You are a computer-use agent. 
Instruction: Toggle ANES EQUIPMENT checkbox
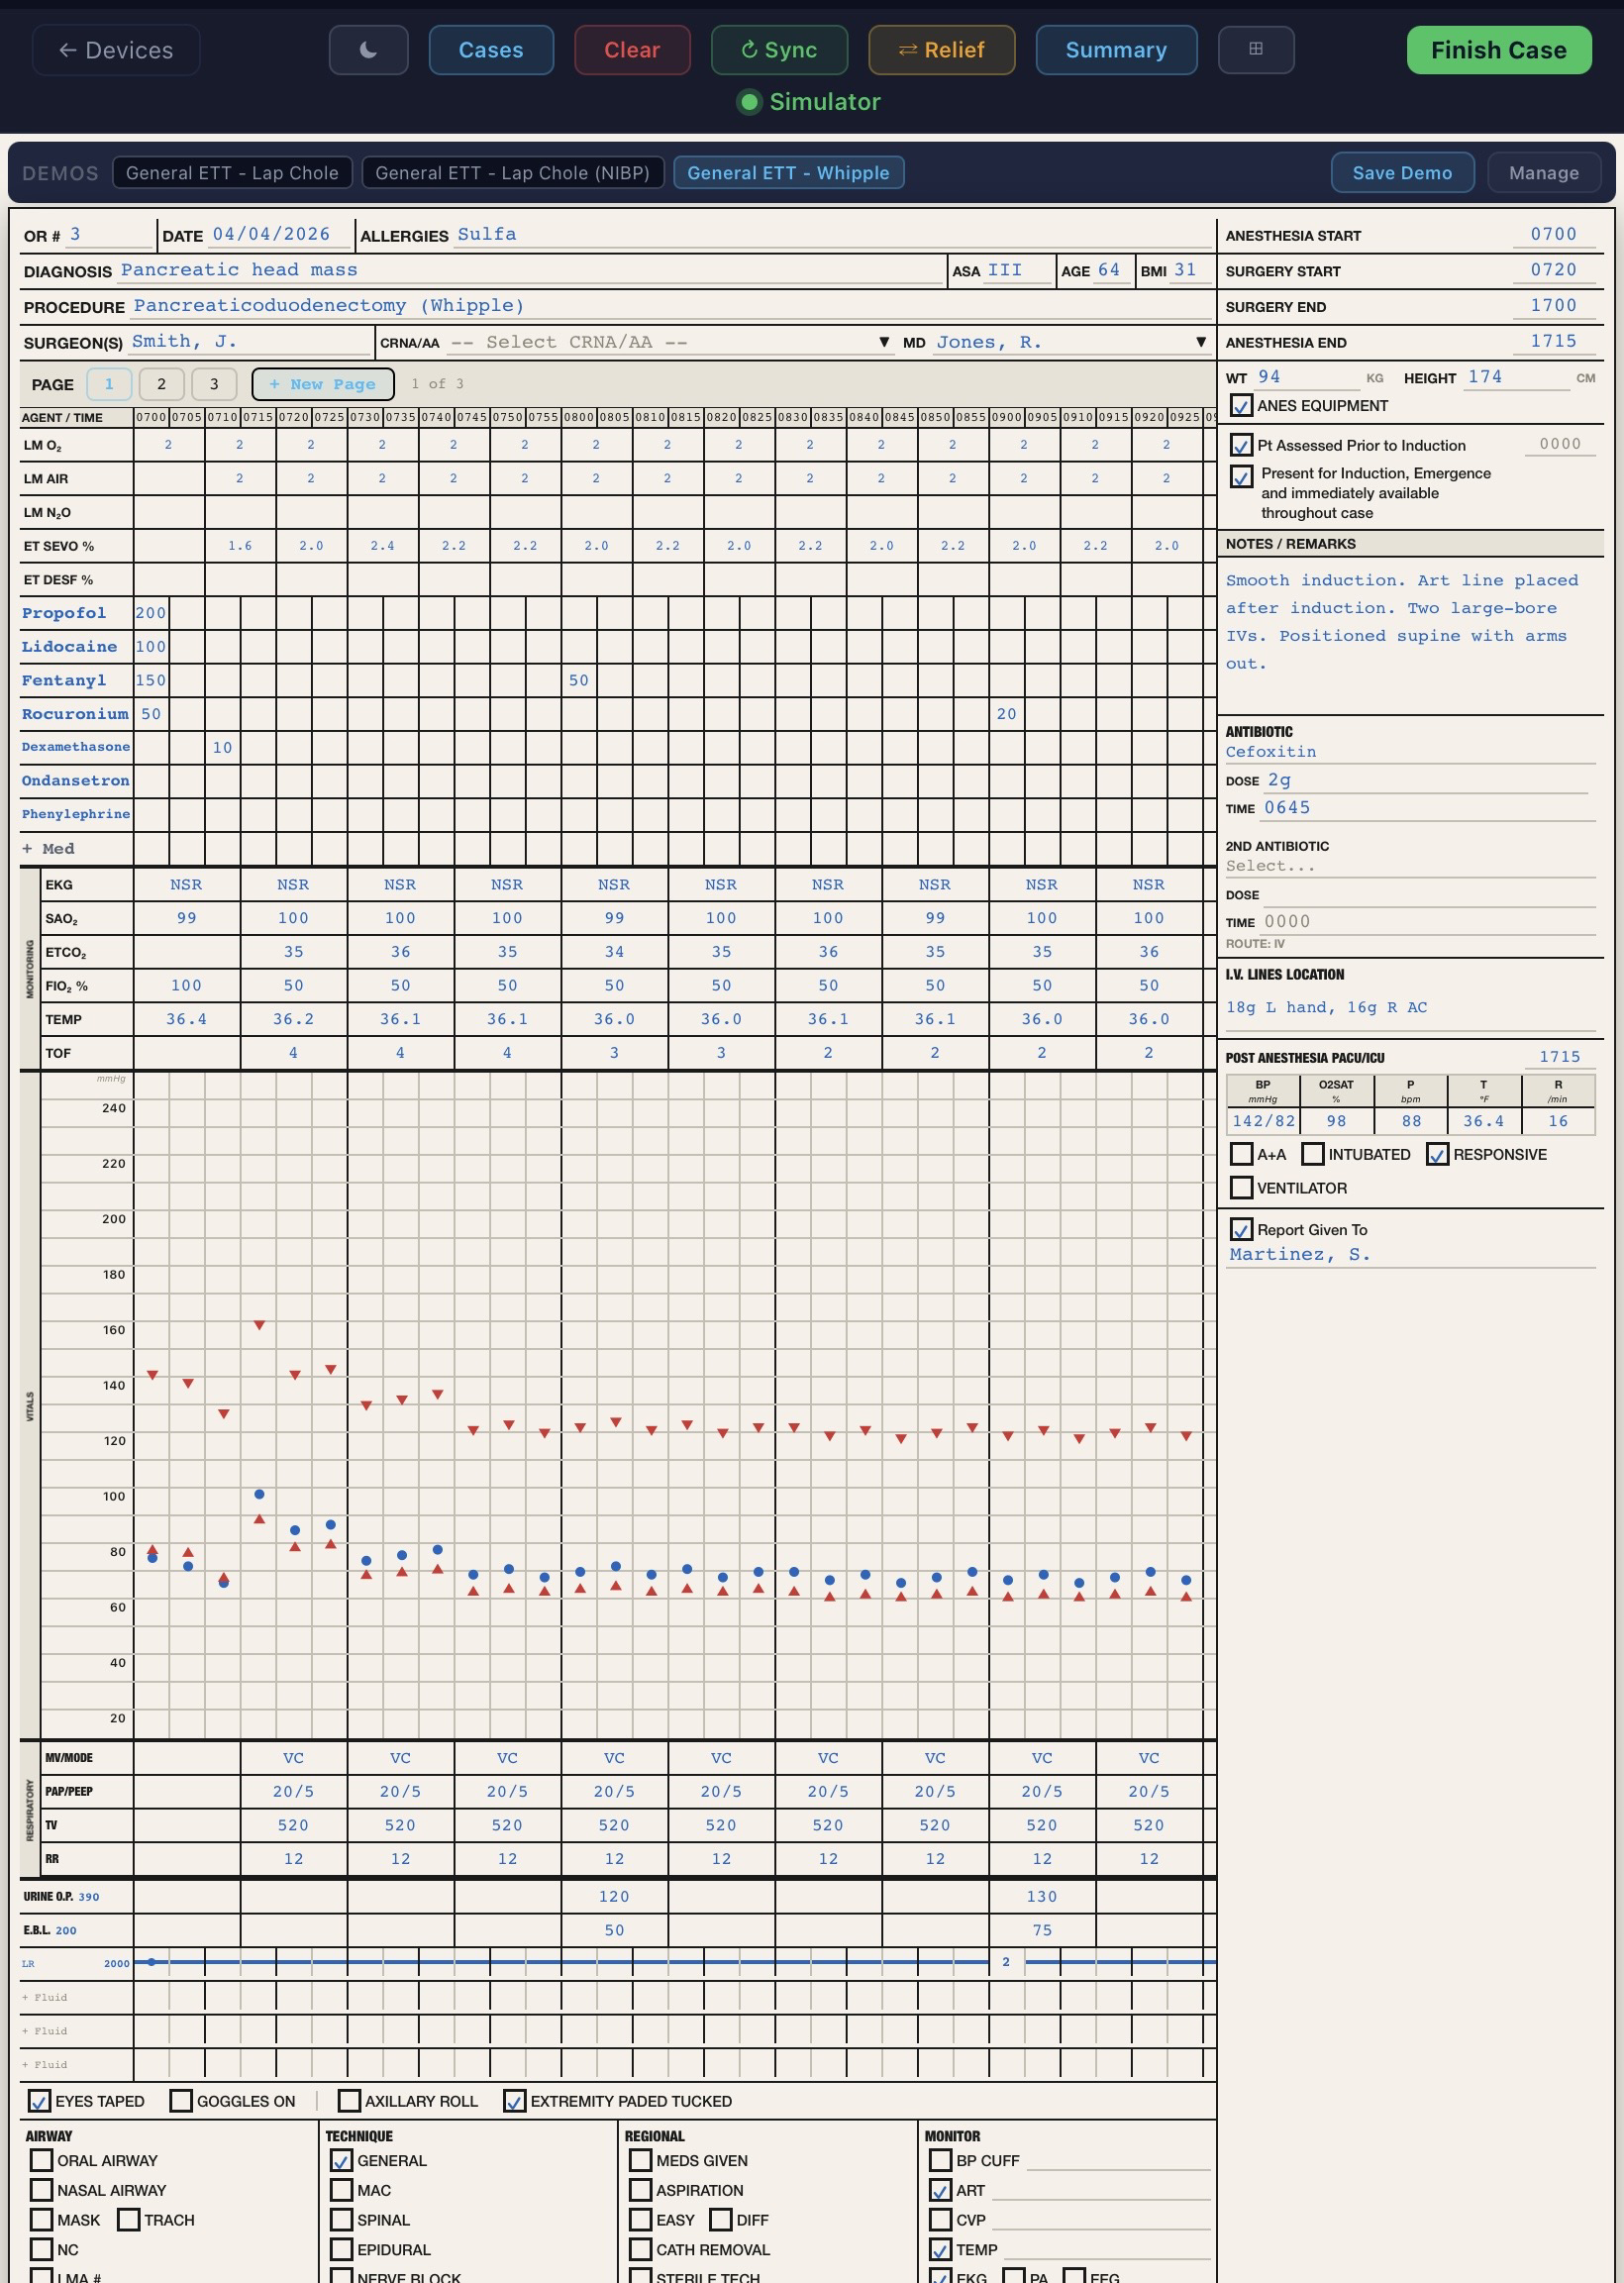1241,405
